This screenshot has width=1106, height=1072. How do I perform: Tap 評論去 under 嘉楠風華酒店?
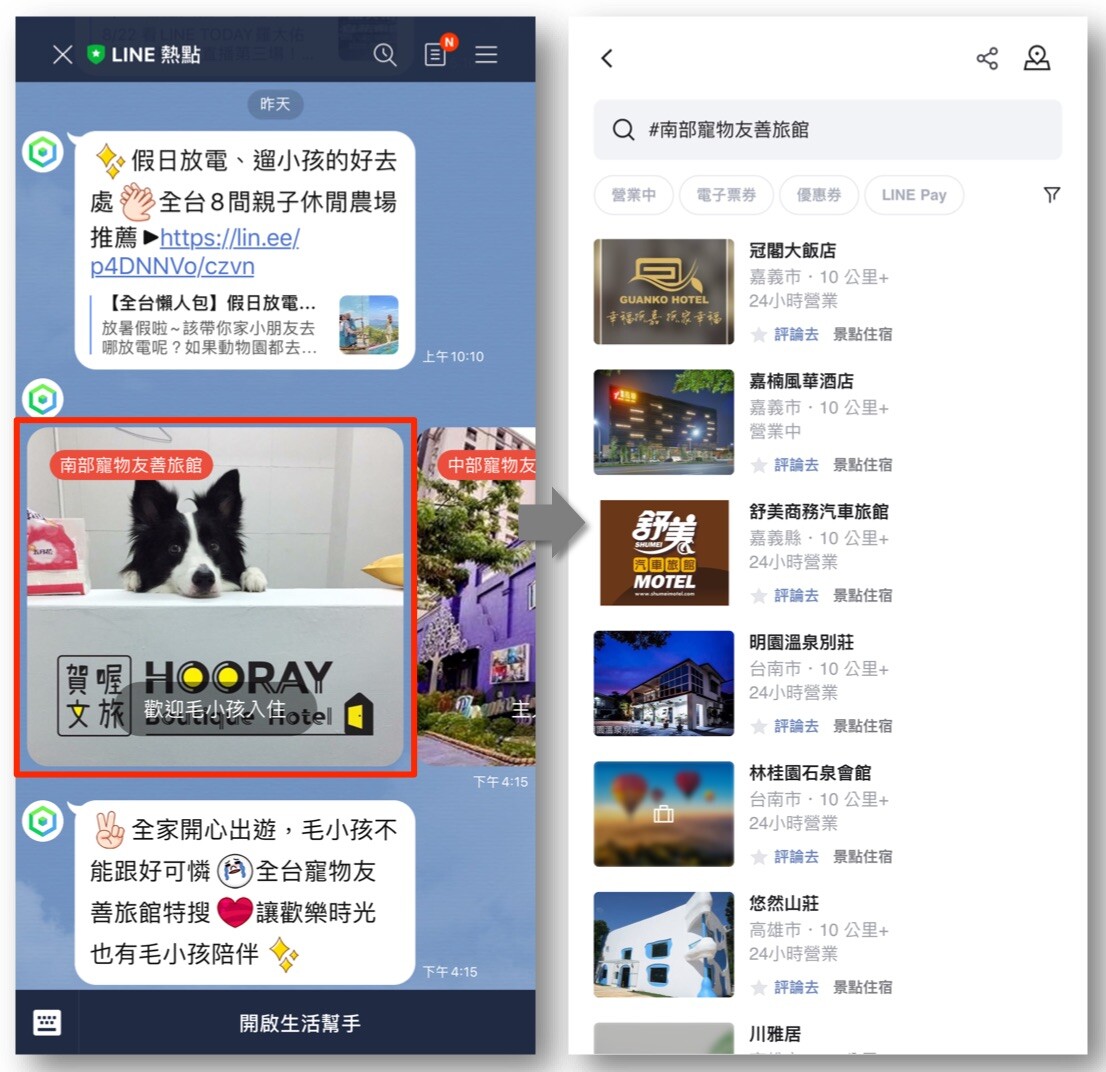(796, 465)
